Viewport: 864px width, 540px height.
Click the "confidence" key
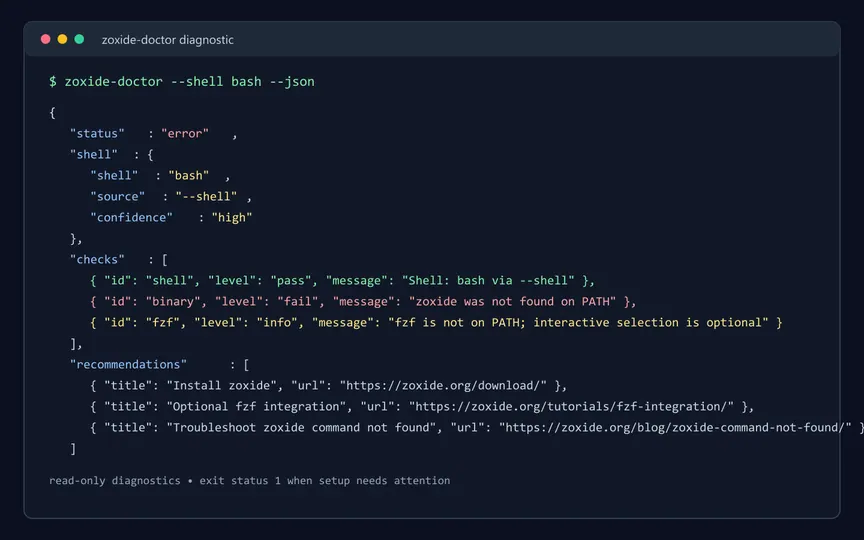click(131, 217)
